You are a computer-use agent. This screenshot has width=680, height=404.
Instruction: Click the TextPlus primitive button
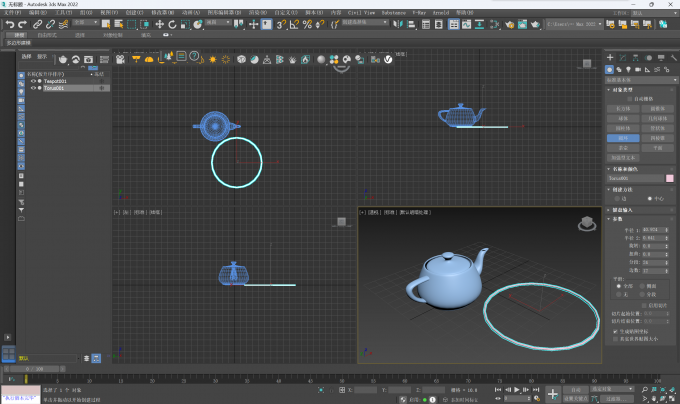(623, 158)
